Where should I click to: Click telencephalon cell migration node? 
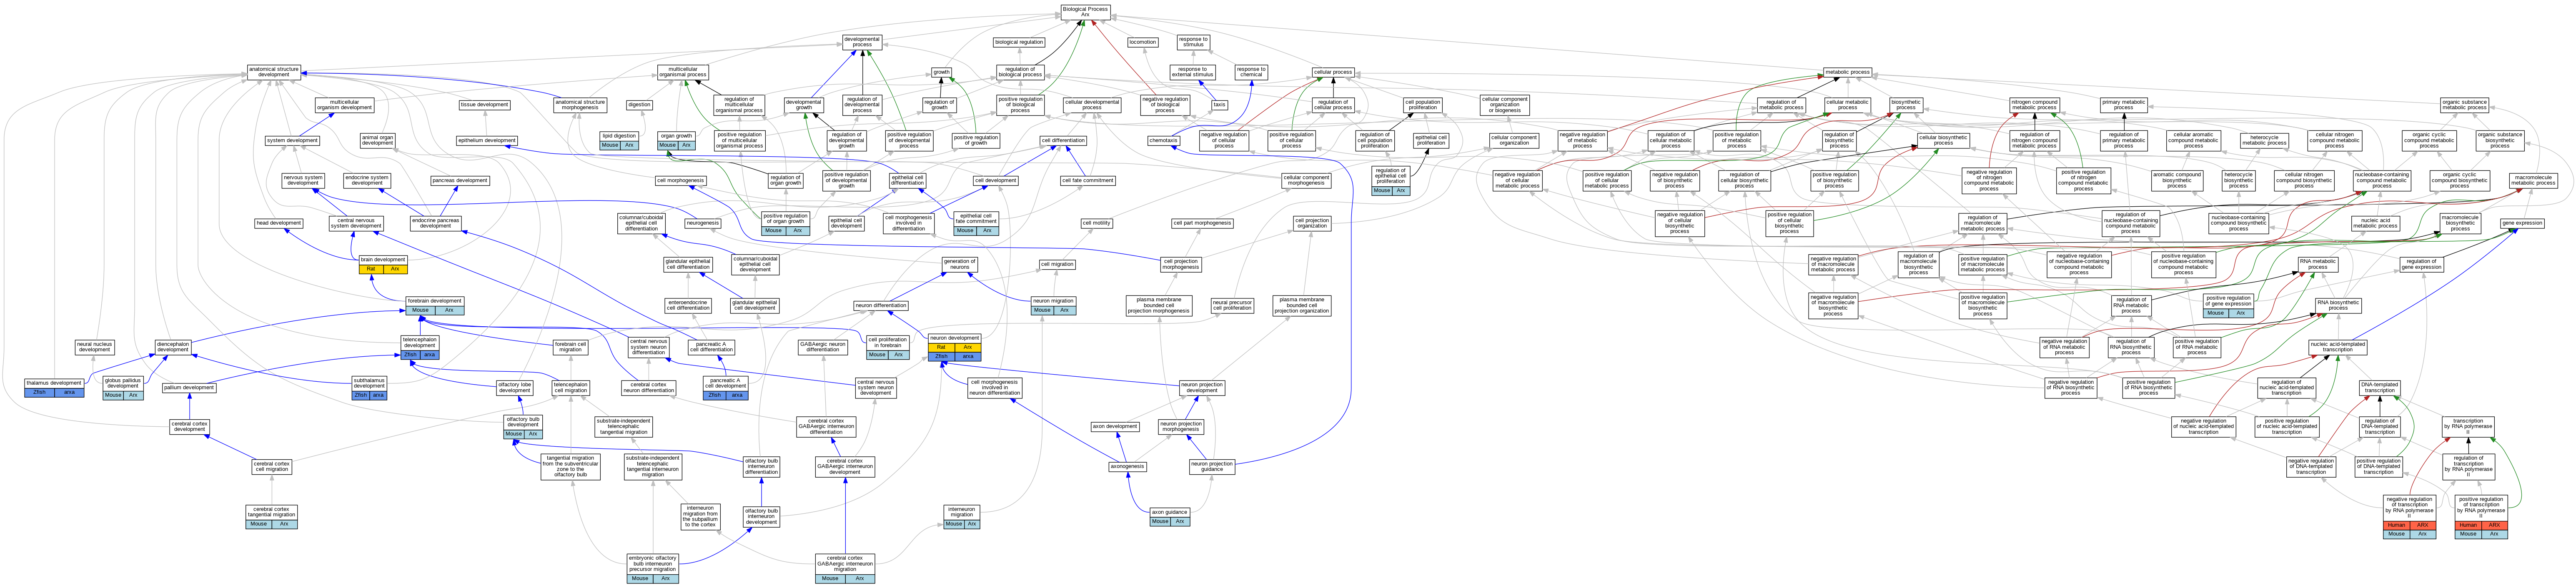(571, 388)
